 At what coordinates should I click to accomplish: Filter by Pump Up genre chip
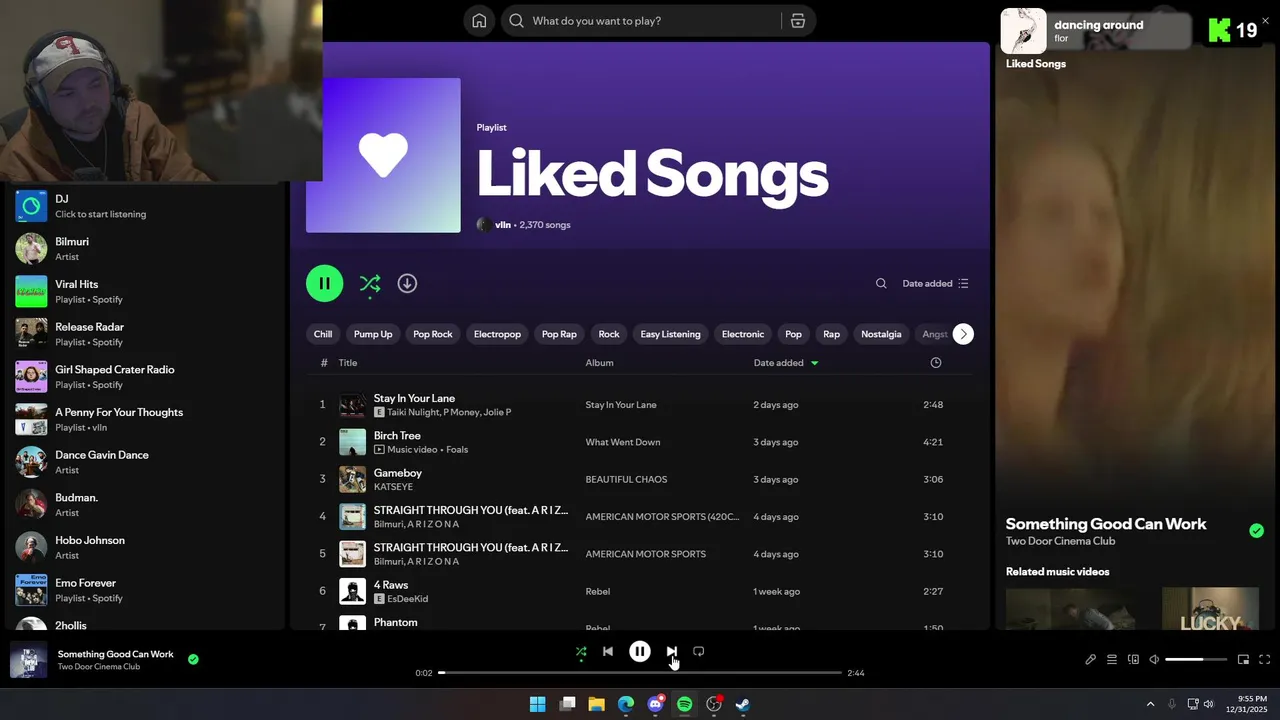(x=373, y=334)
